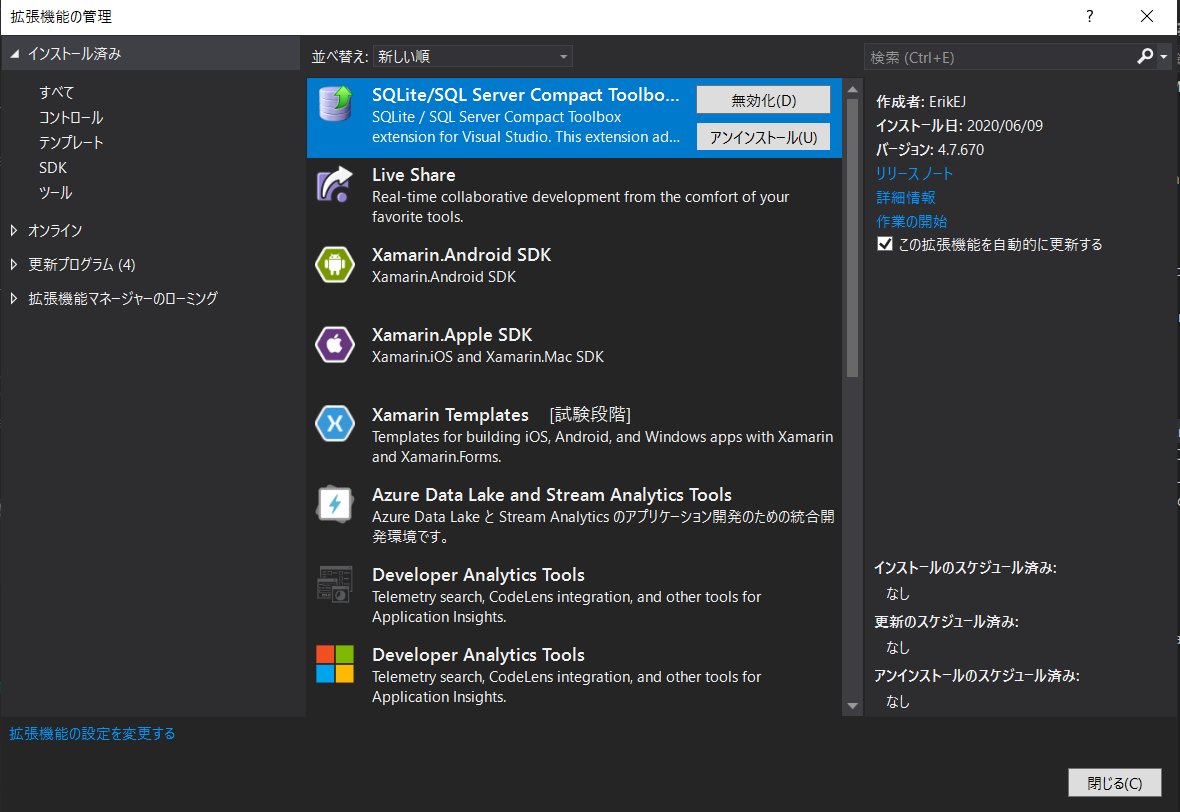This screenshot has height=812, width=1180.
Task: Toggle the auto-update extension checkbox
Action: pos(885,244)
